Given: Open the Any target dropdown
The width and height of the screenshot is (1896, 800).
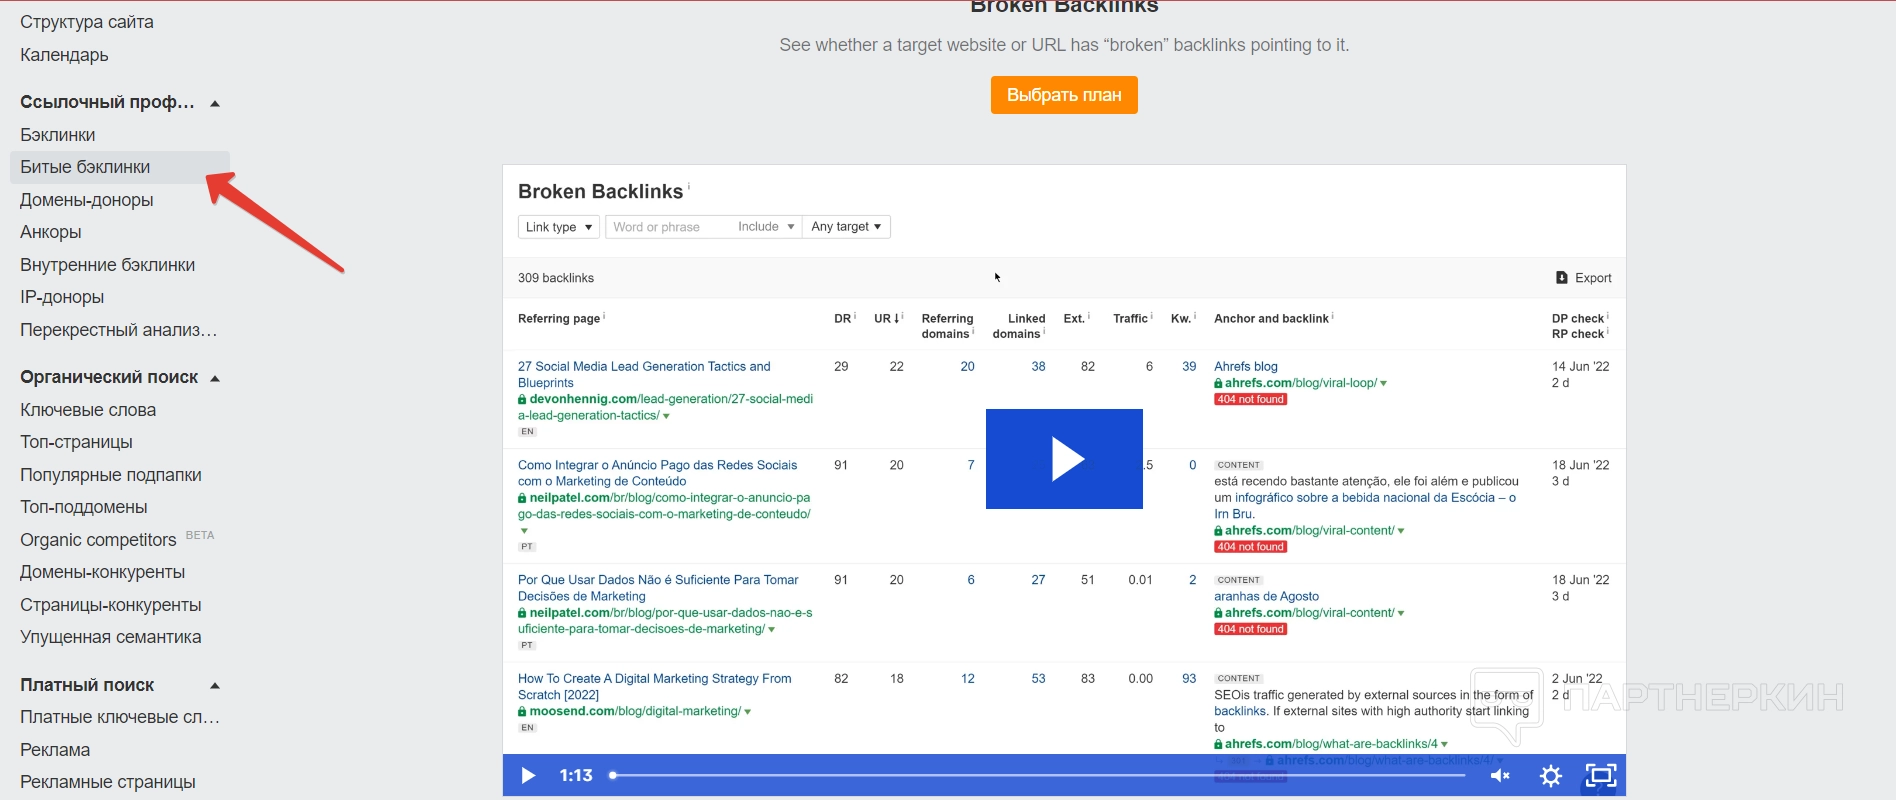Looking at the screenshot, I should [x=846, y=227].
